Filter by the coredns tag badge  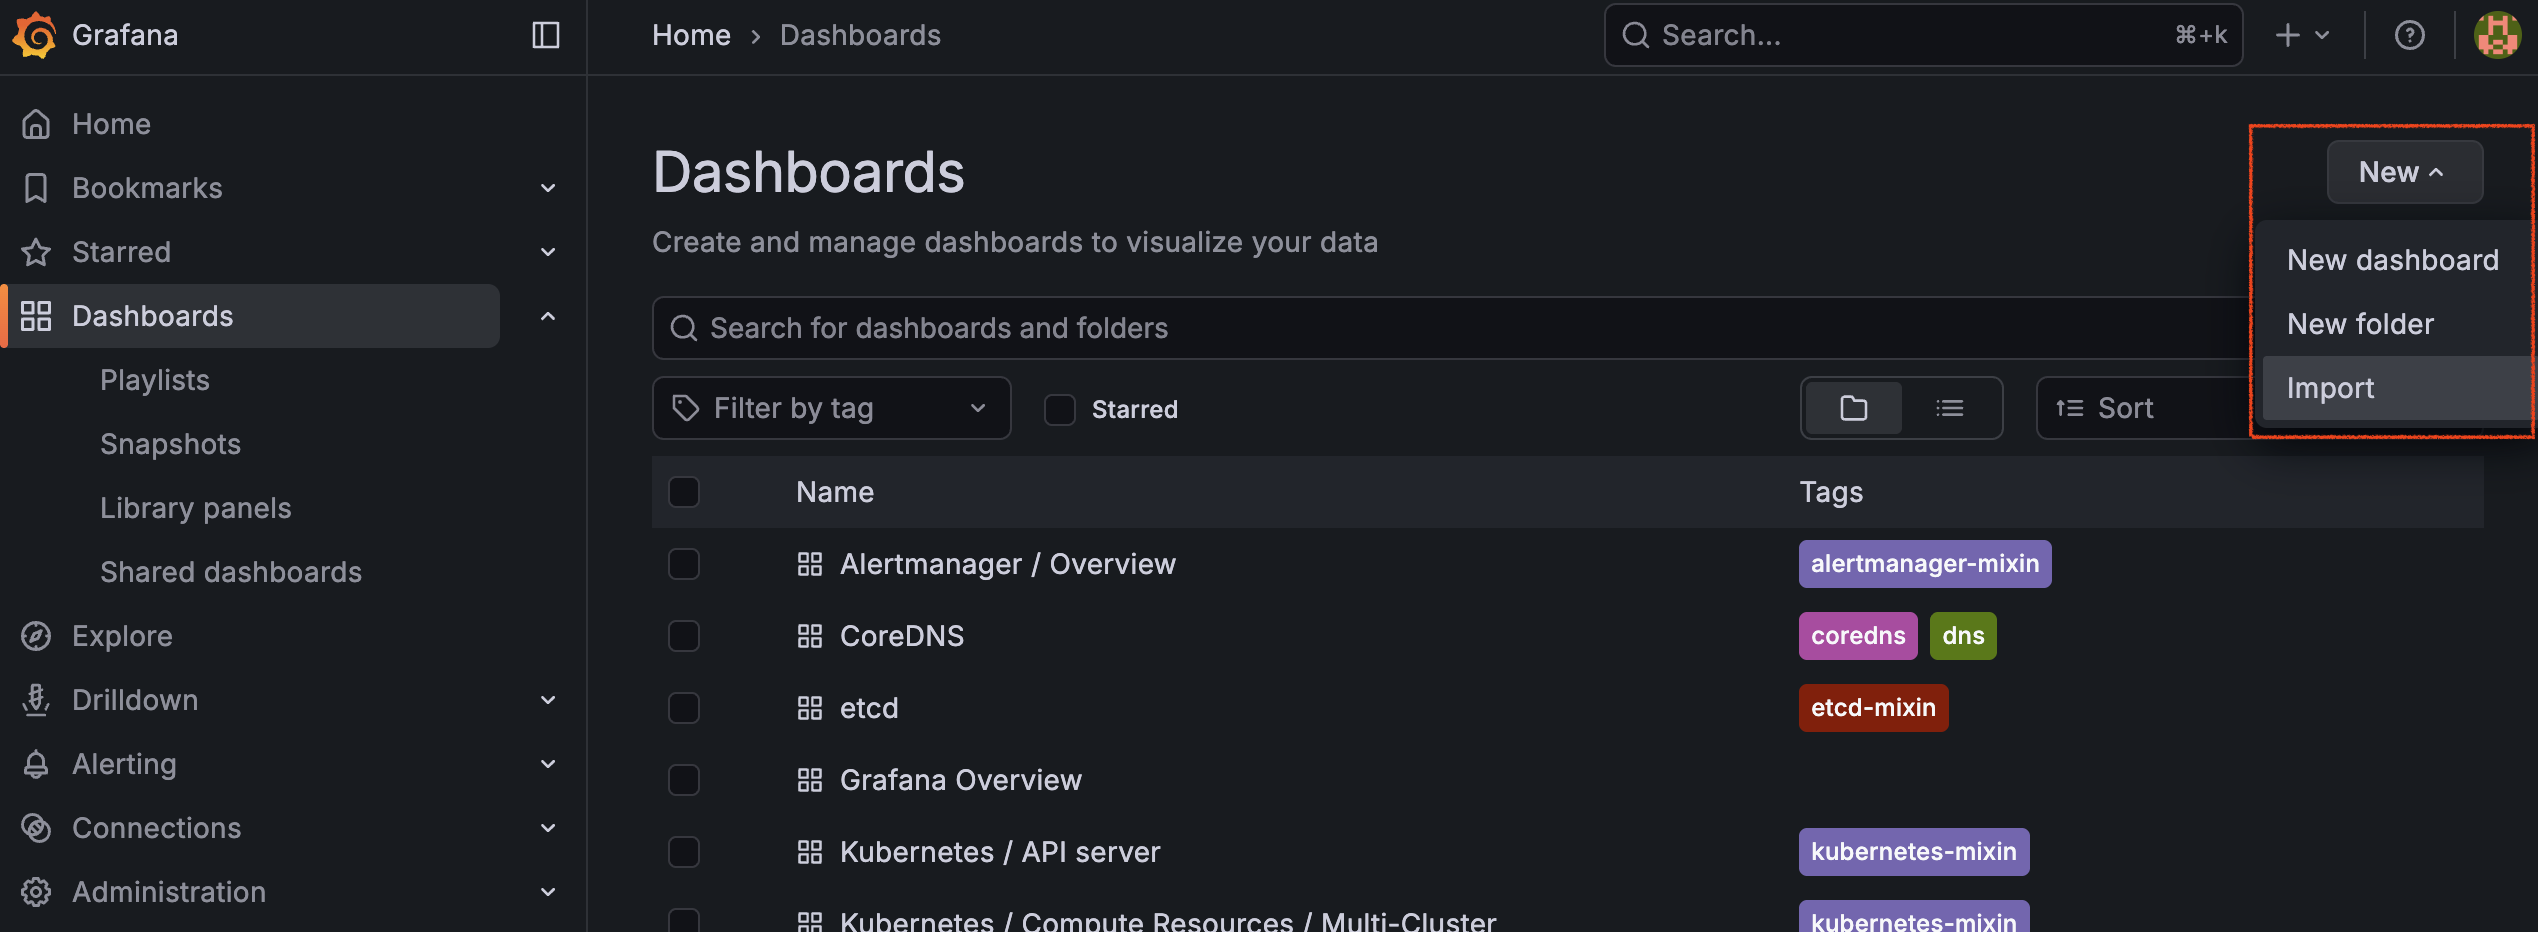(x=1857, y=636)
